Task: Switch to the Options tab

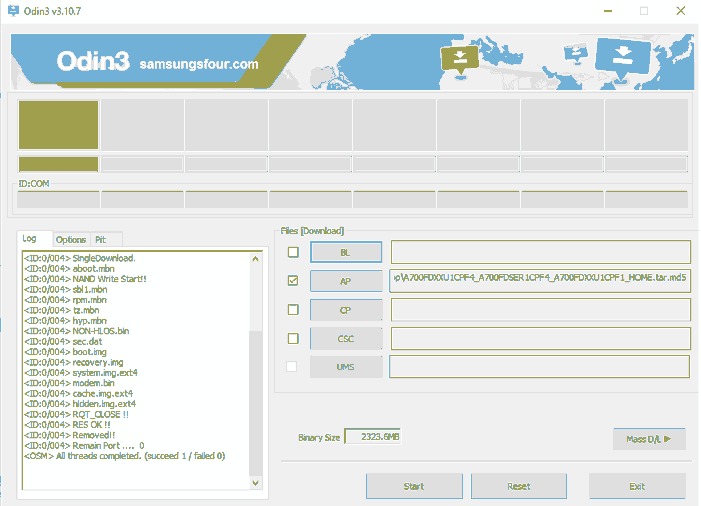Action: 71,240
